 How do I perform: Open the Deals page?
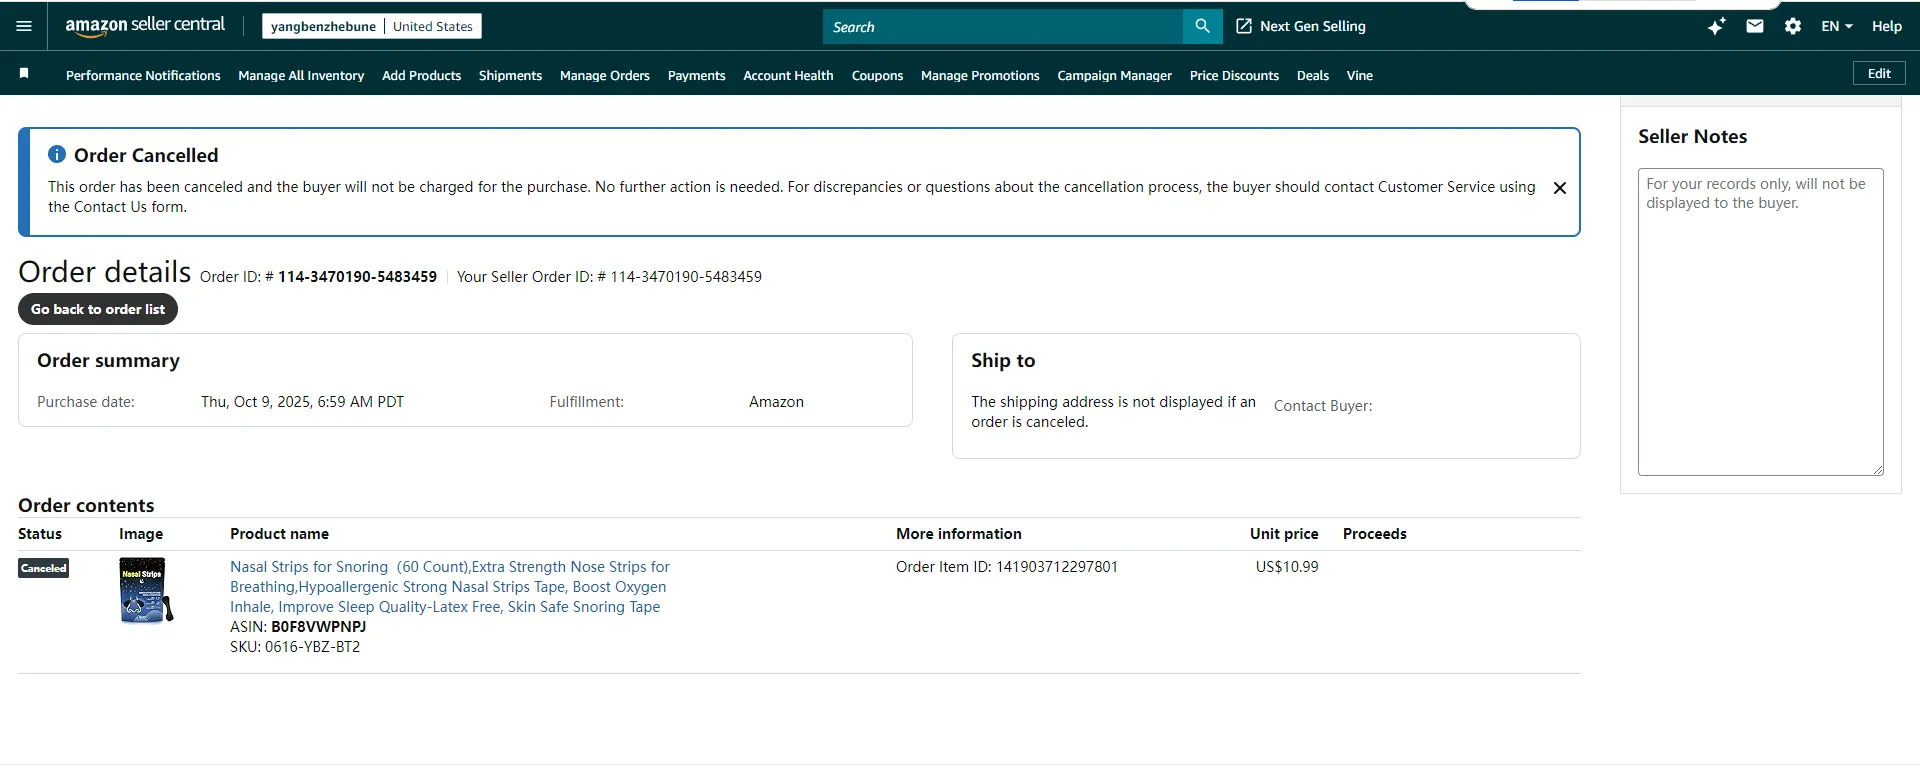[x=1313, y=75]
